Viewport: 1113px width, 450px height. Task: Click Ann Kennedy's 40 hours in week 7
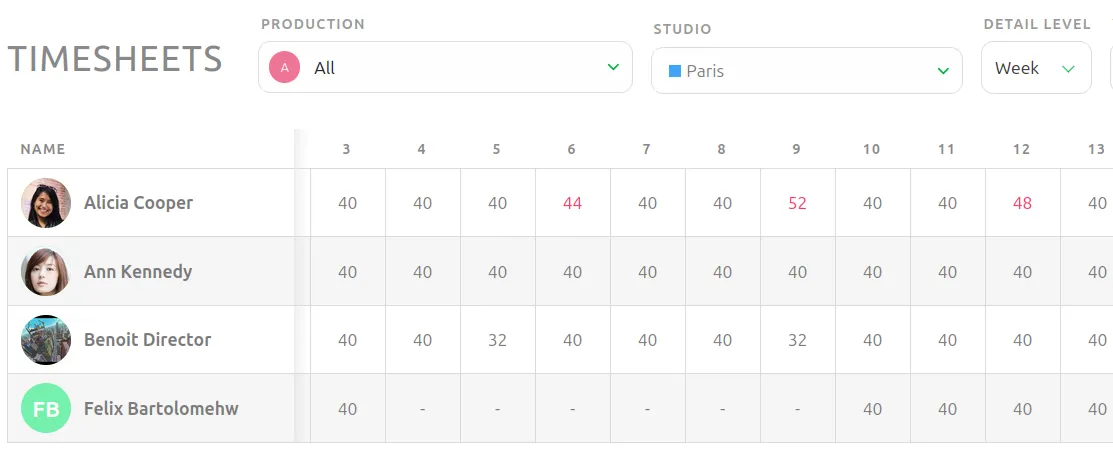coord(647,272)
